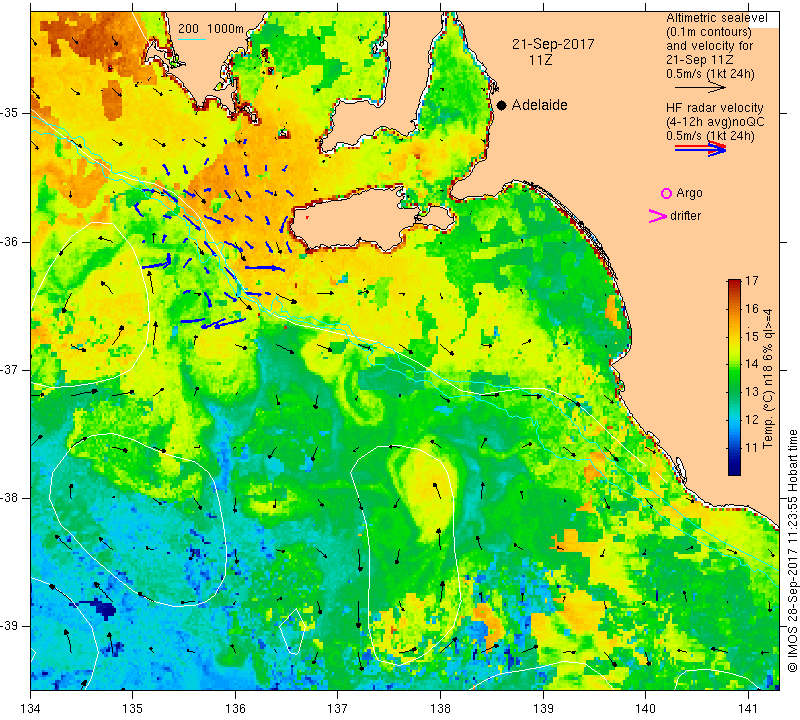Click the longitude label 135
This screenshot has width=800, height=720.
(133, 708)
